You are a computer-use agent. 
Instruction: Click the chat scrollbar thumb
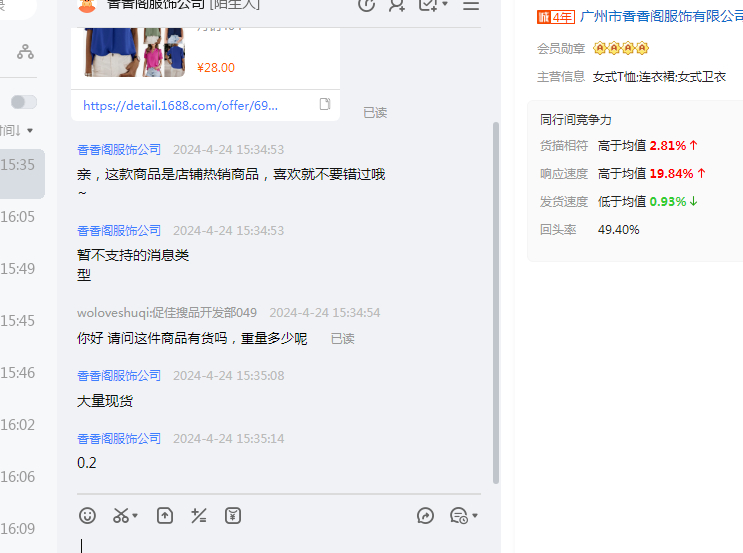pos(496,303)
